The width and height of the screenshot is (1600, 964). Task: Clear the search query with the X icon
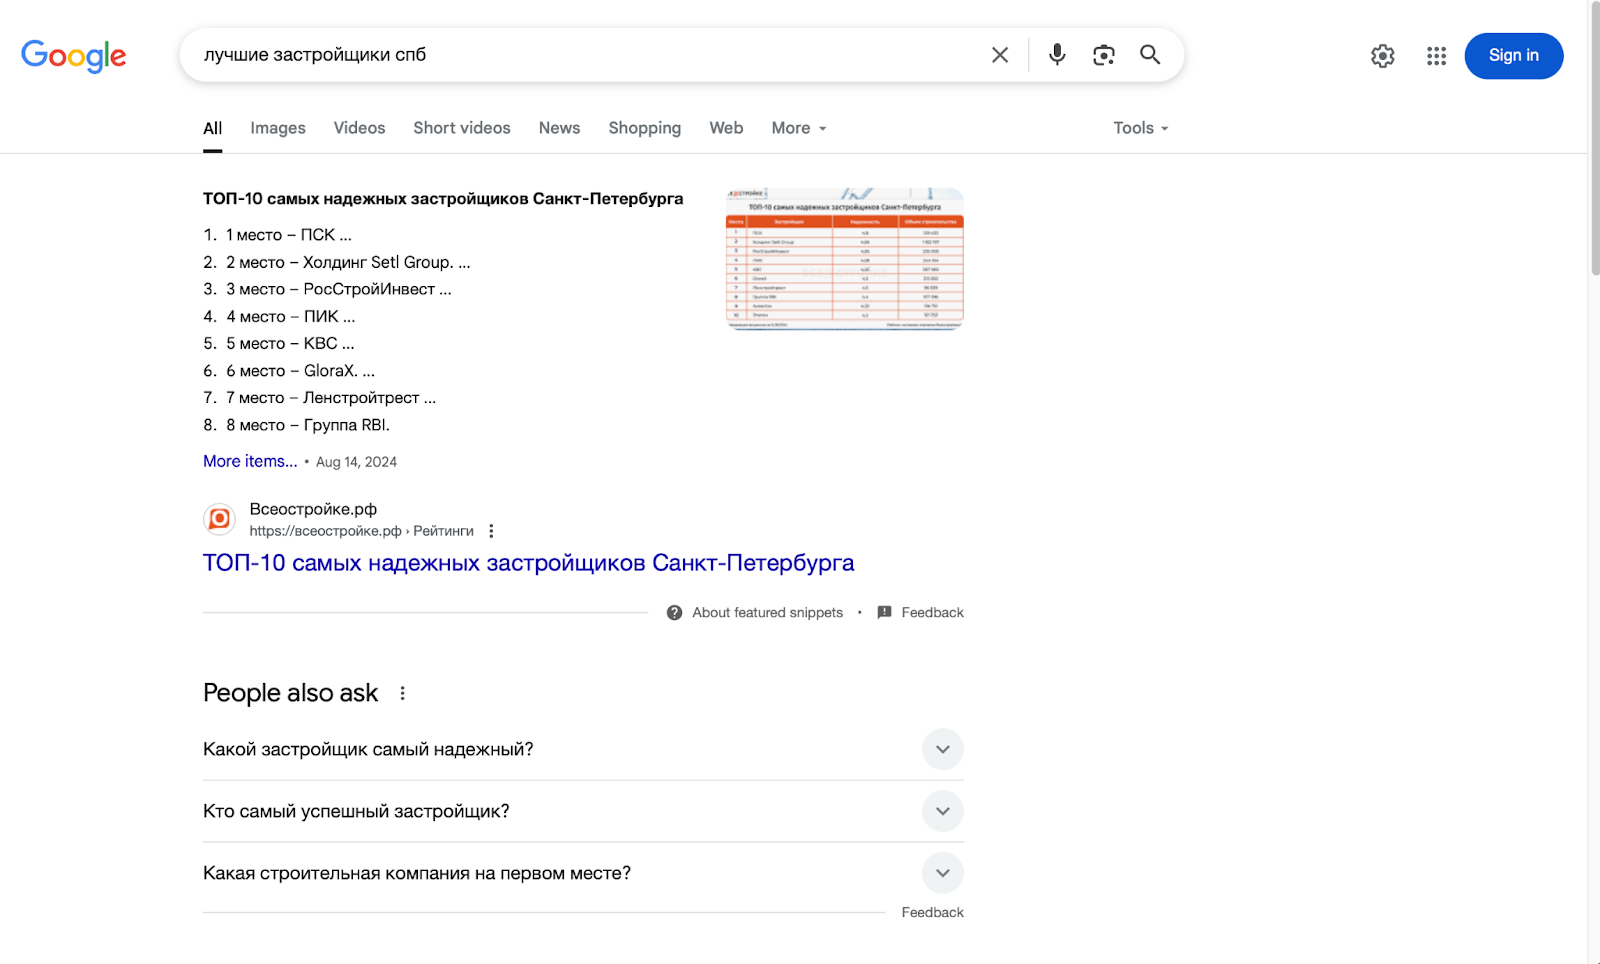pos(999,55)
